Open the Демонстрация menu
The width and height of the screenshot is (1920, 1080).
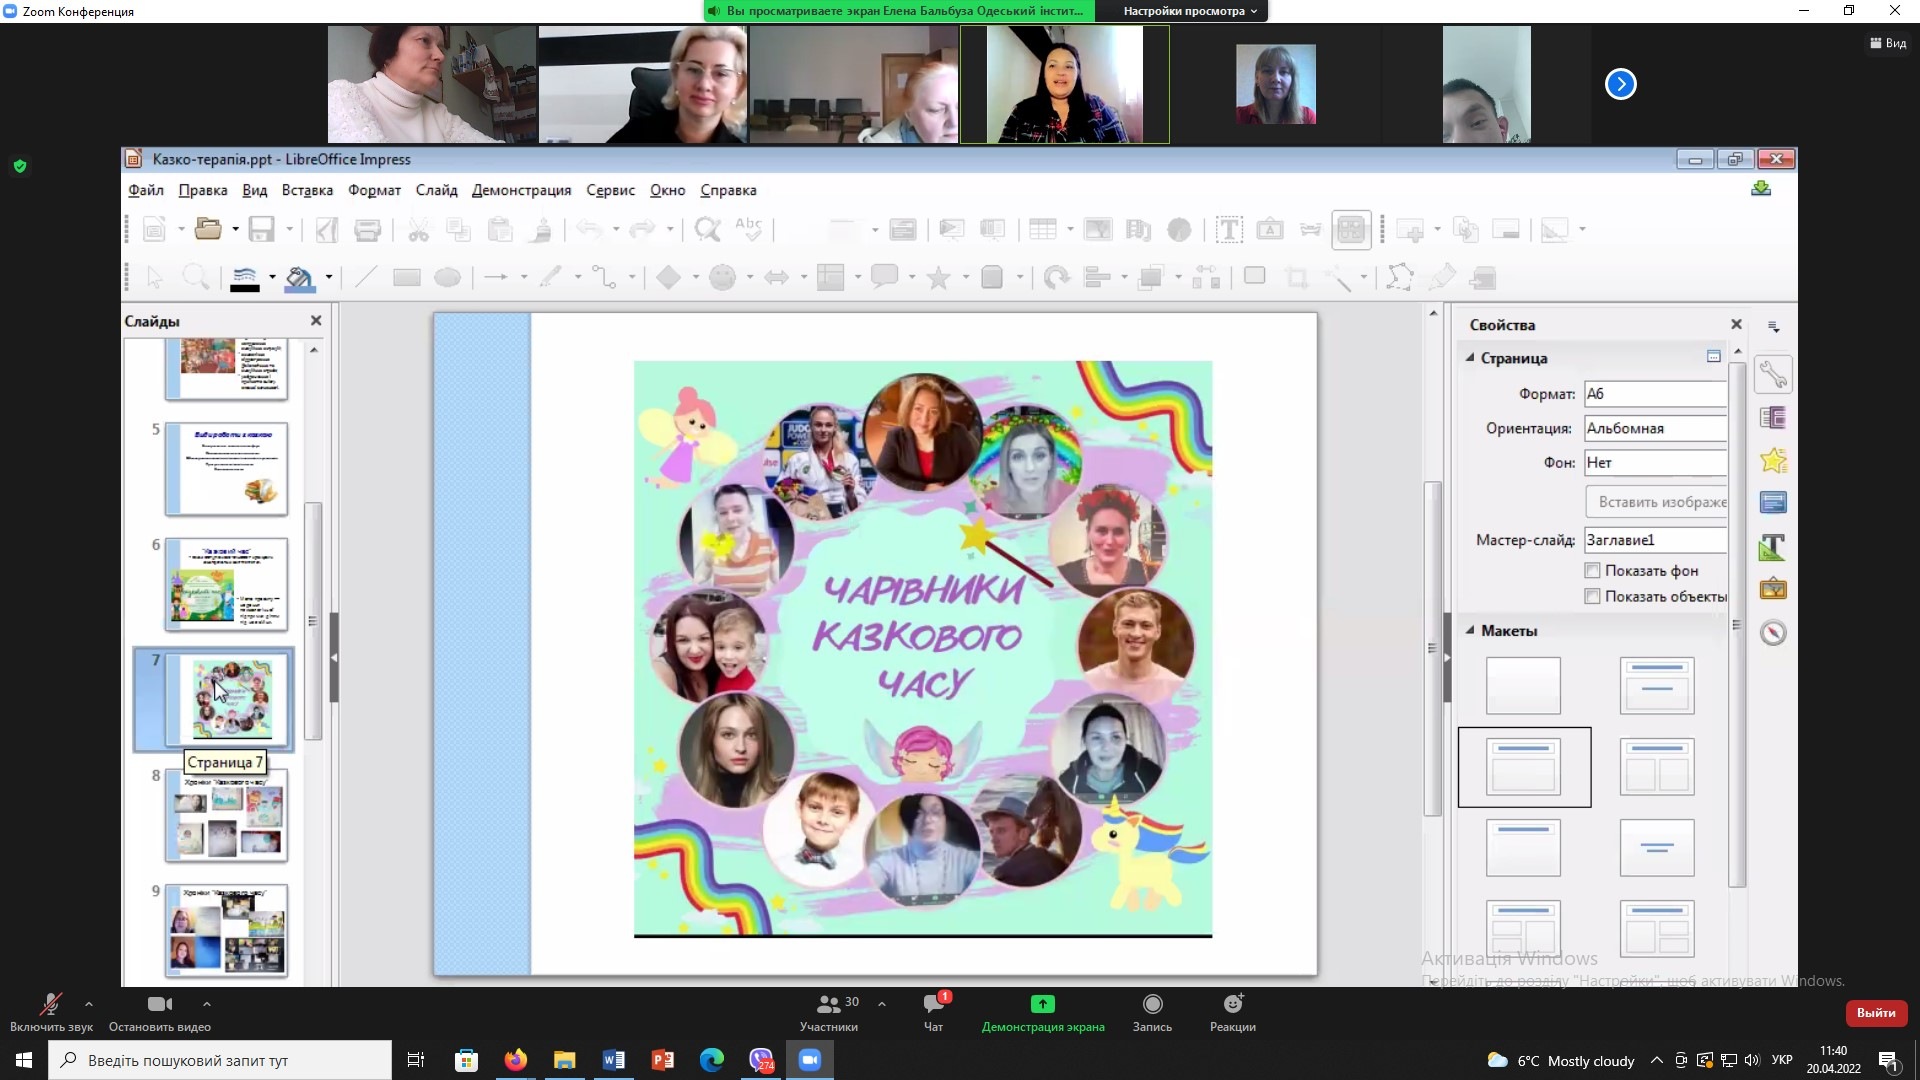521,190
